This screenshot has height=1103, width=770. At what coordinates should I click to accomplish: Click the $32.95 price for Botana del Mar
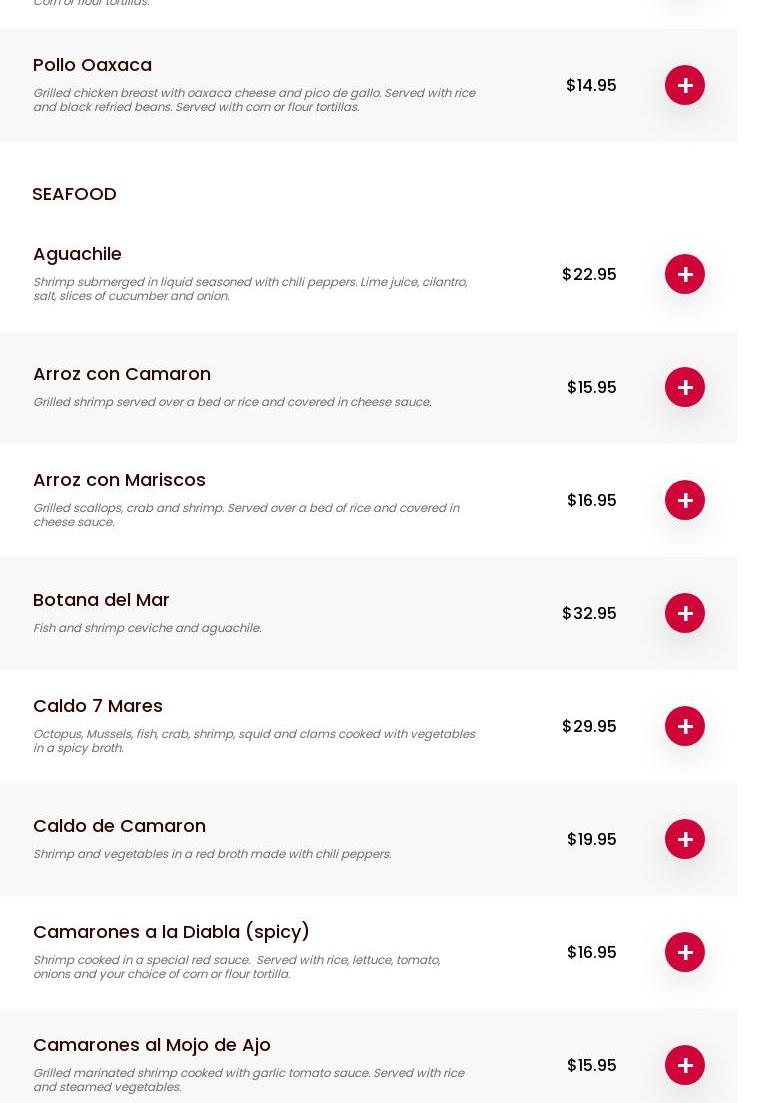click(x=589, y=613)
